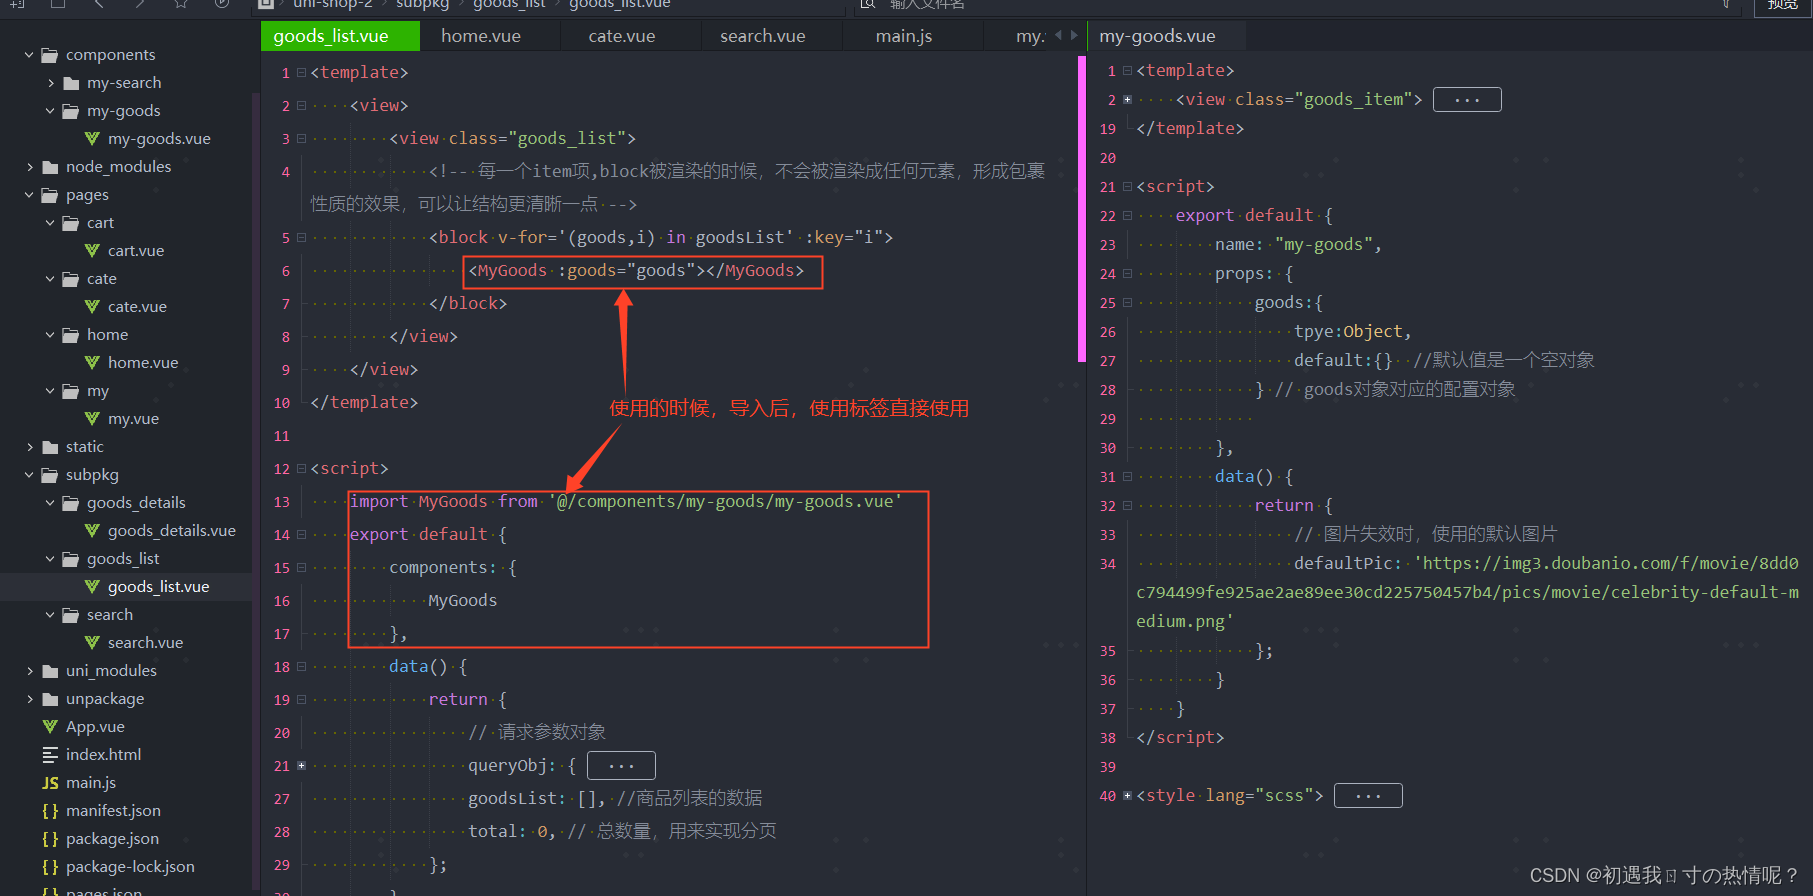Click the 'goodsList: [],' code line
The image size is (1813, 896).
(615, 799)
